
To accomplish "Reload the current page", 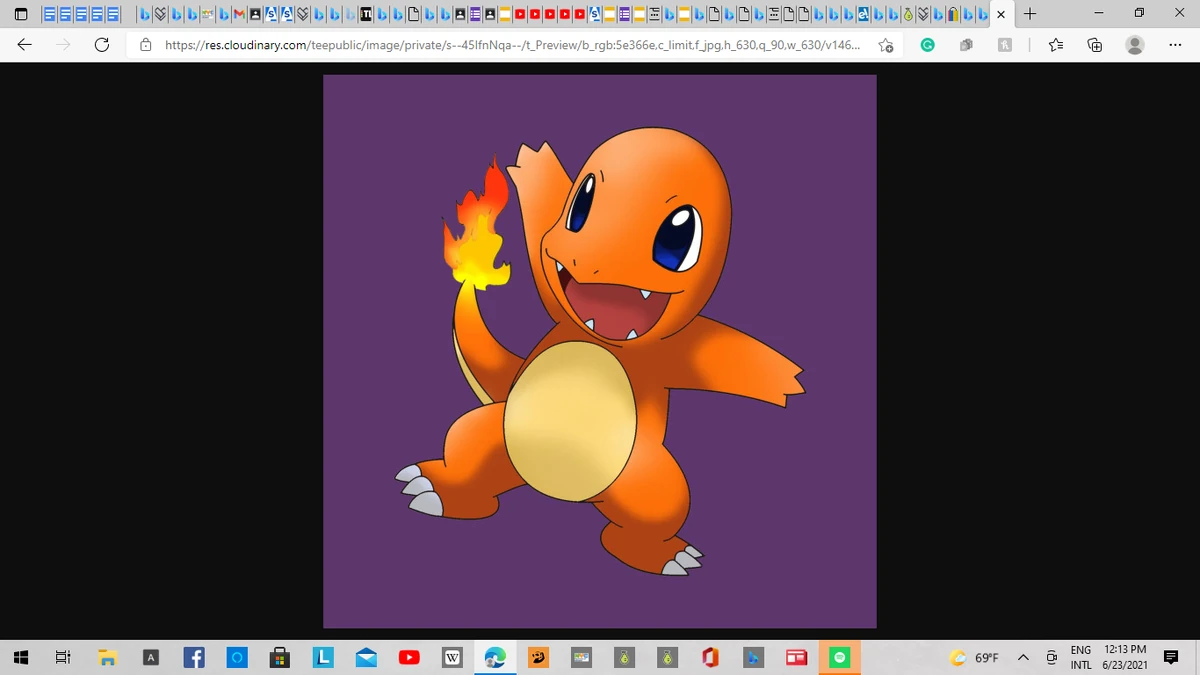I will pyautogui.click(x=100, y=44).
